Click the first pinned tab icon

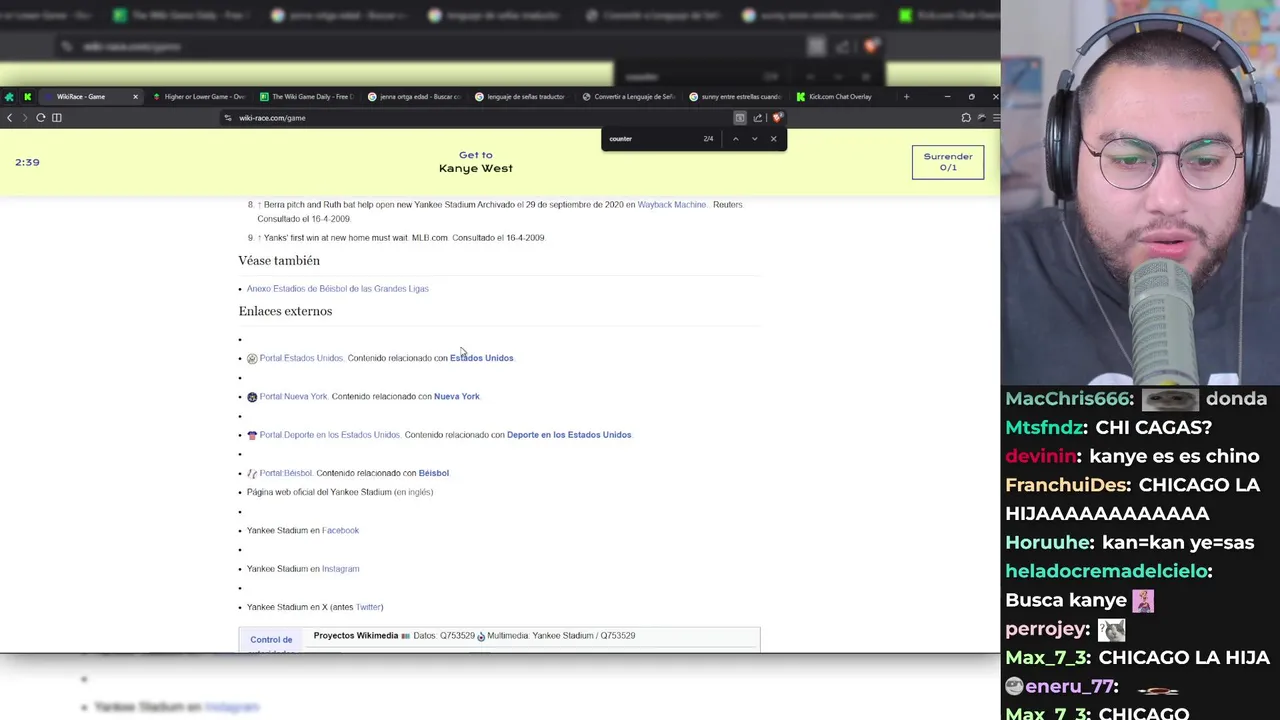coord(9,97)
